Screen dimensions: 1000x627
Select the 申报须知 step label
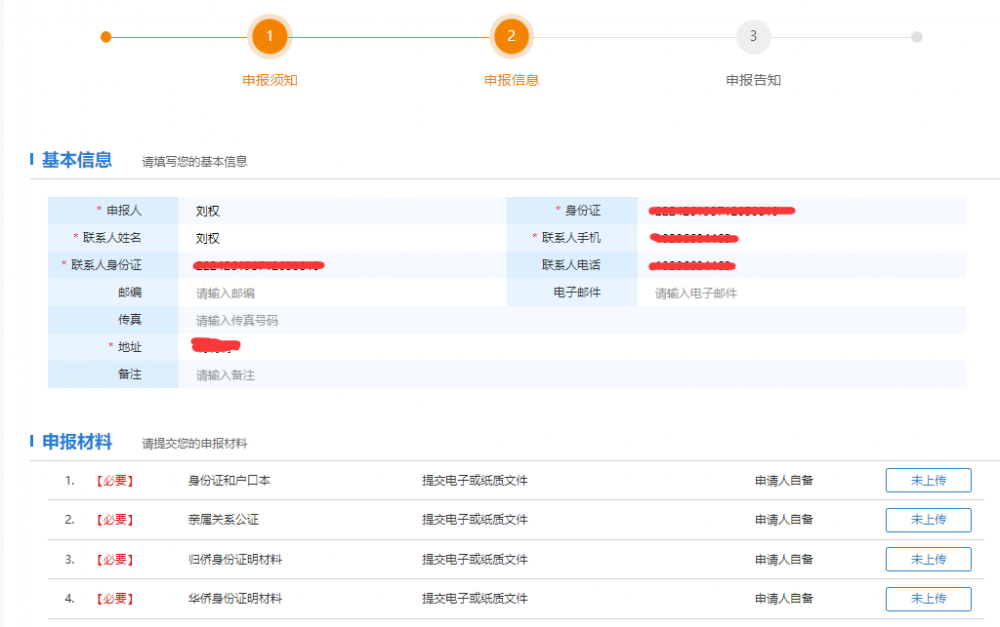267,80
